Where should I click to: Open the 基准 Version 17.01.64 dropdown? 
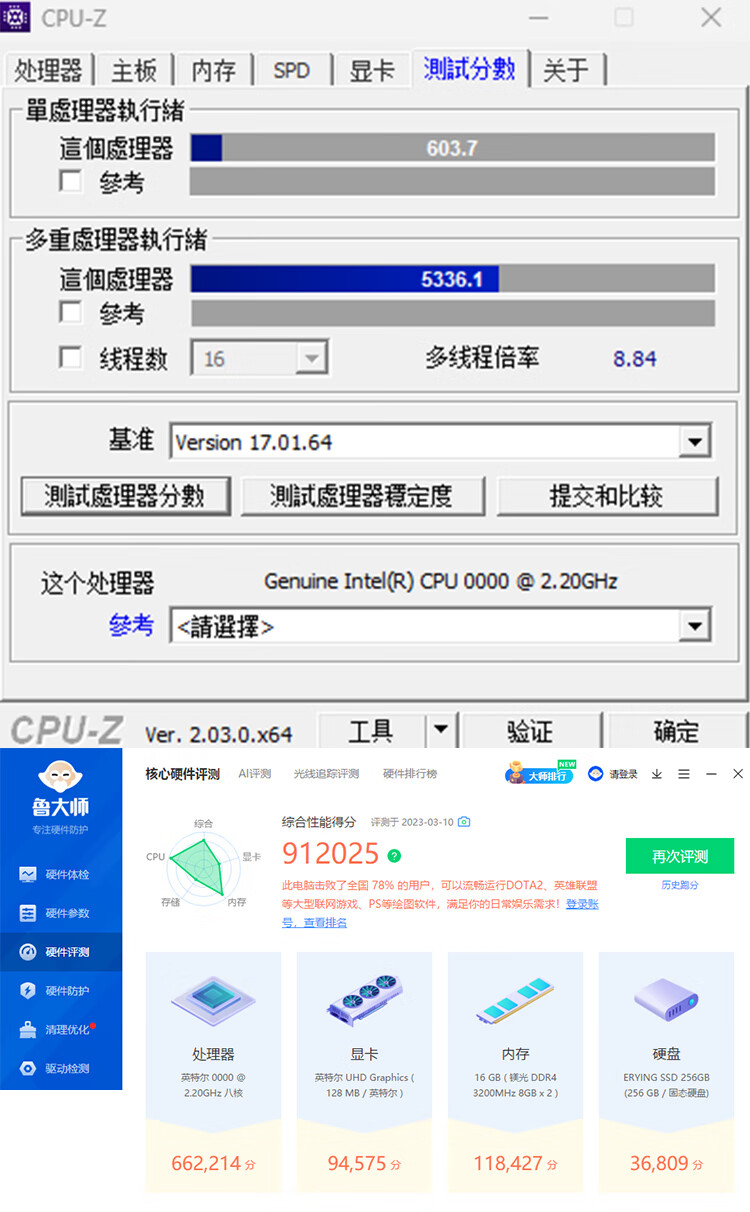[694, 441]
